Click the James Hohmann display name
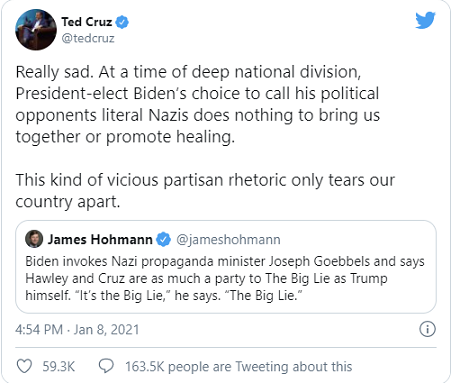This screenshot has height=383, width=451. [100, 239]
